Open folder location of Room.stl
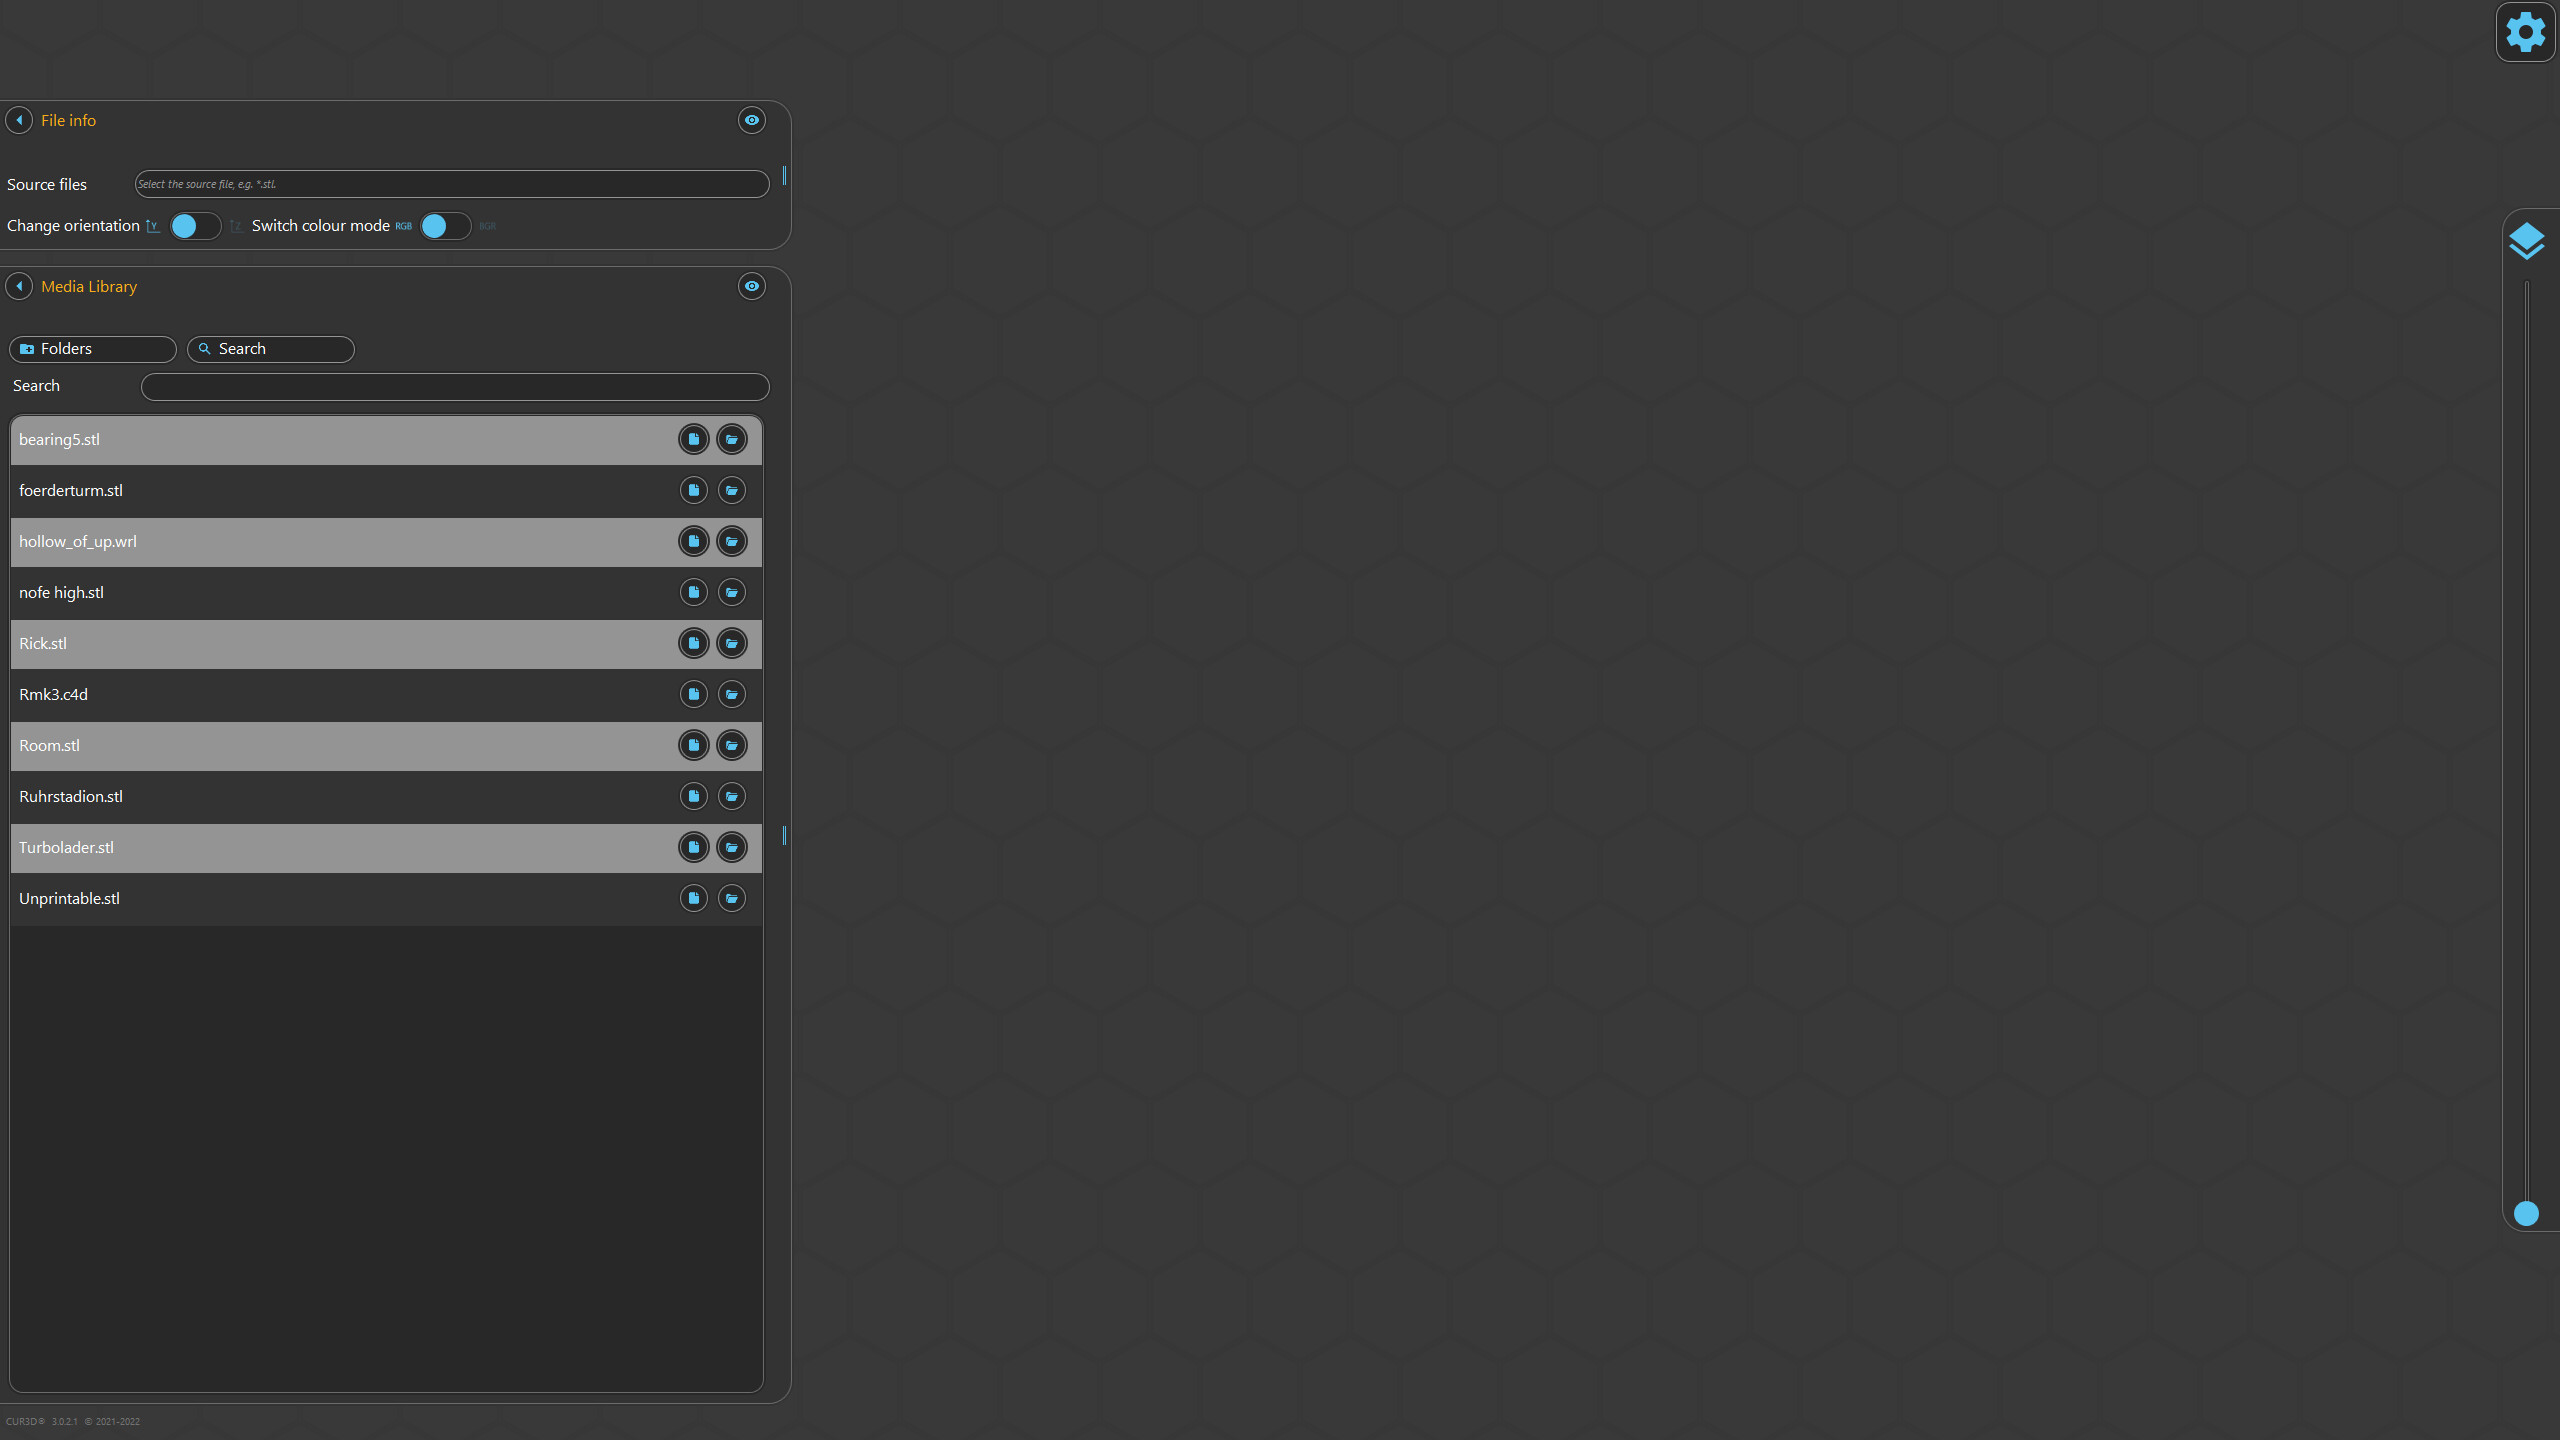Viewport: 2560px width, 1440px height. [731, 745]
